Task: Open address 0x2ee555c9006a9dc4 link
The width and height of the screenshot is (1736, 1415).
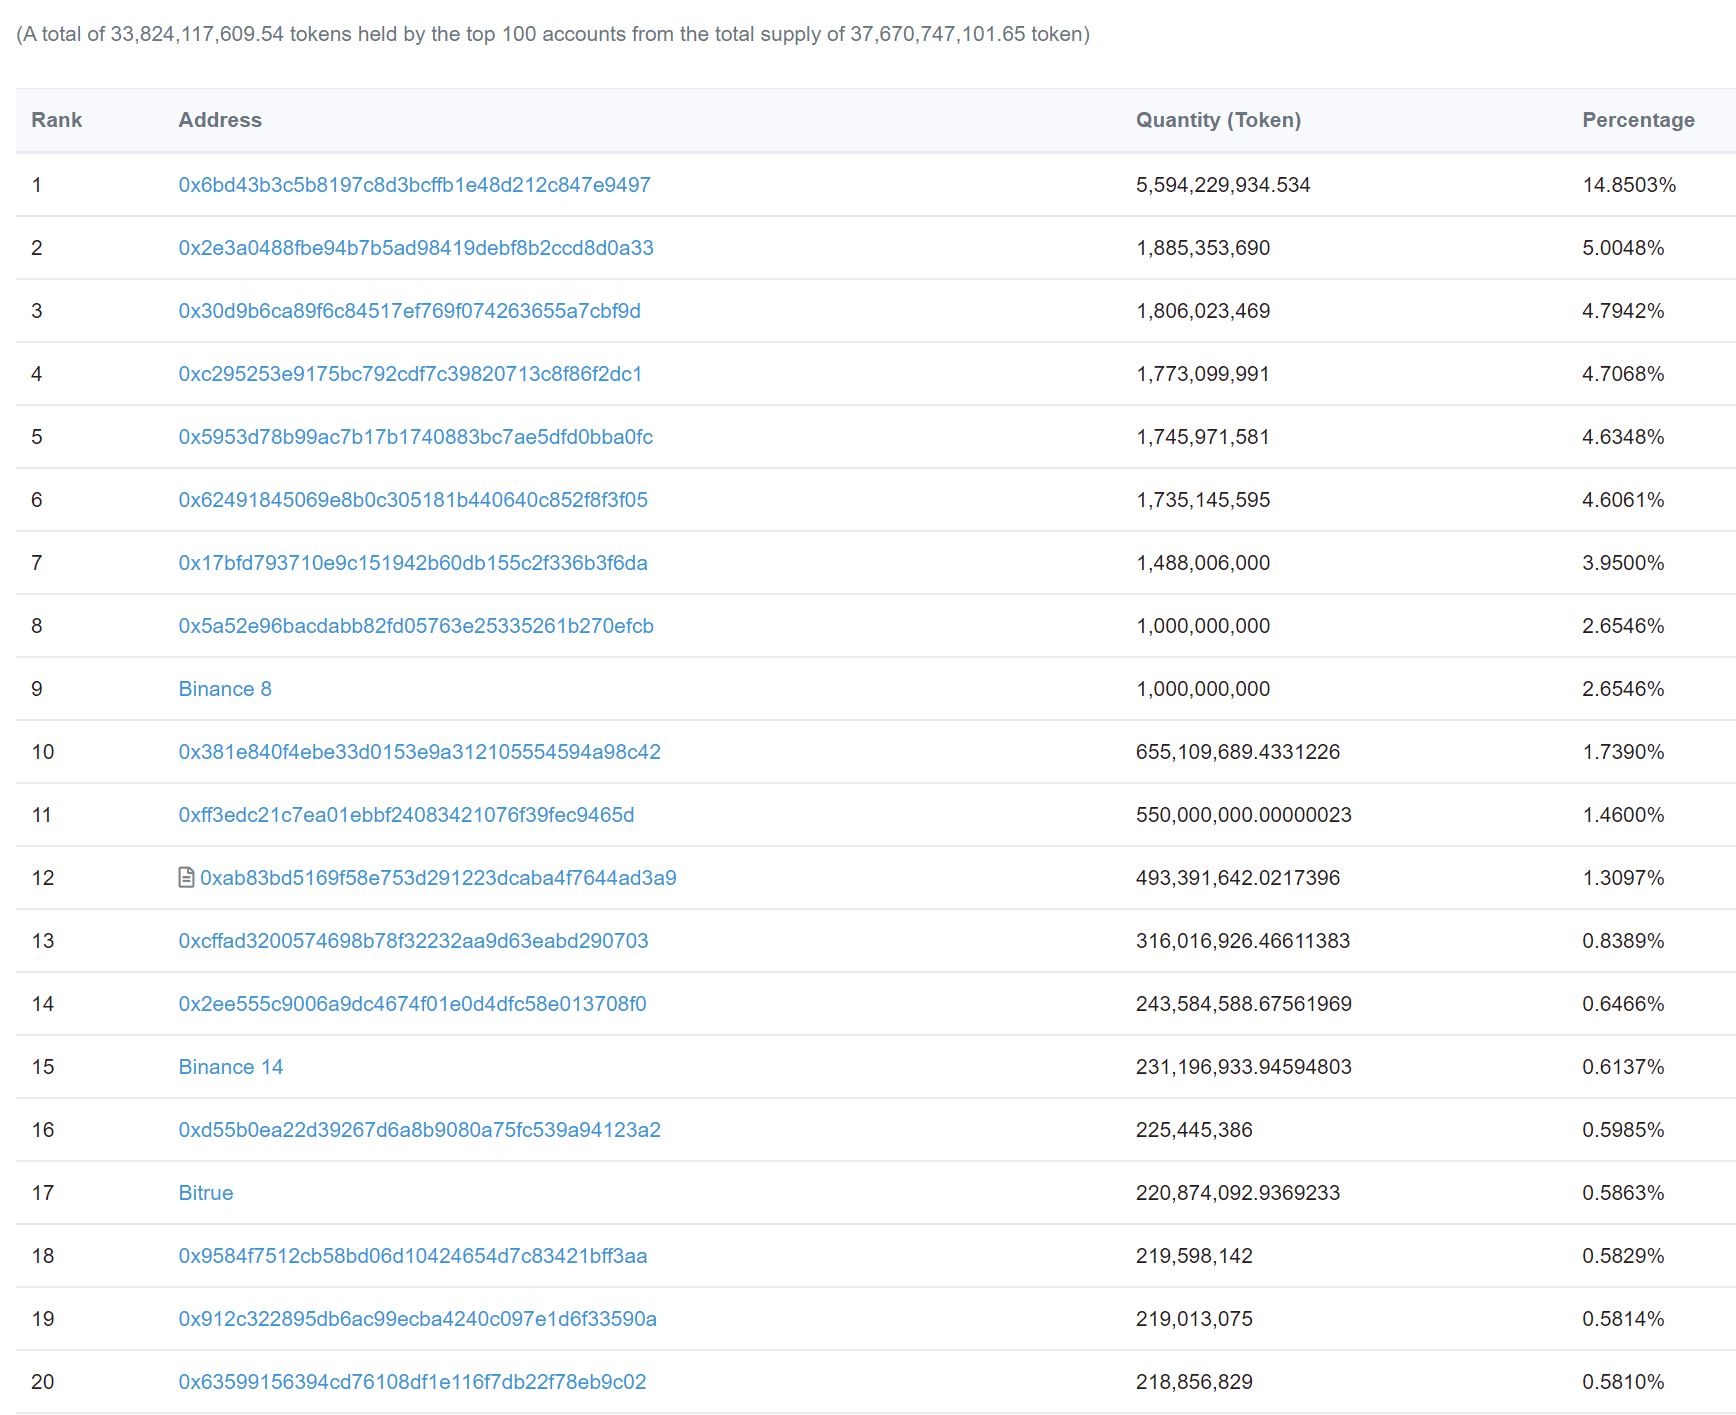Action: point(413,1004)
